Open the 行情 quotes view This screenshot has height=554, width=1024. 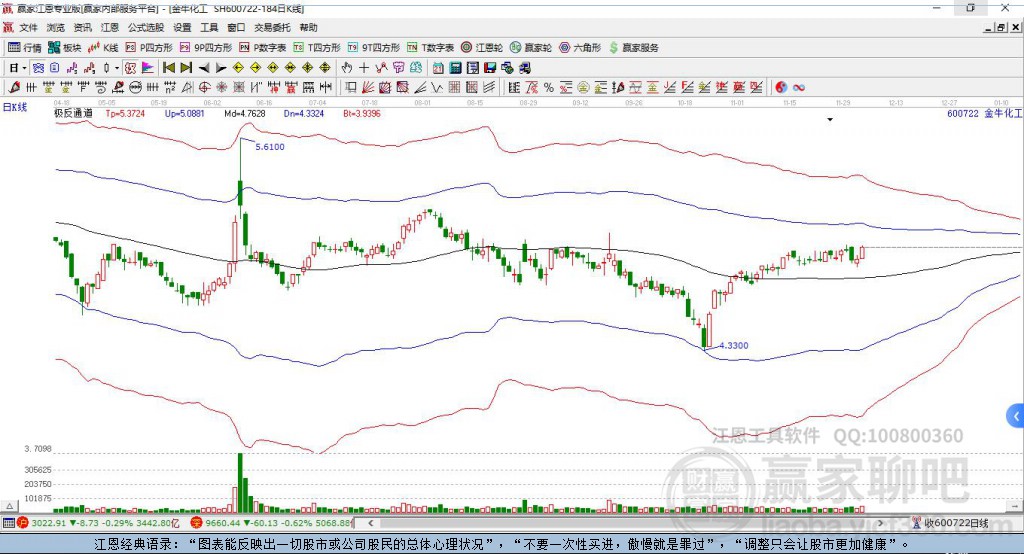[x=24, y=48]
